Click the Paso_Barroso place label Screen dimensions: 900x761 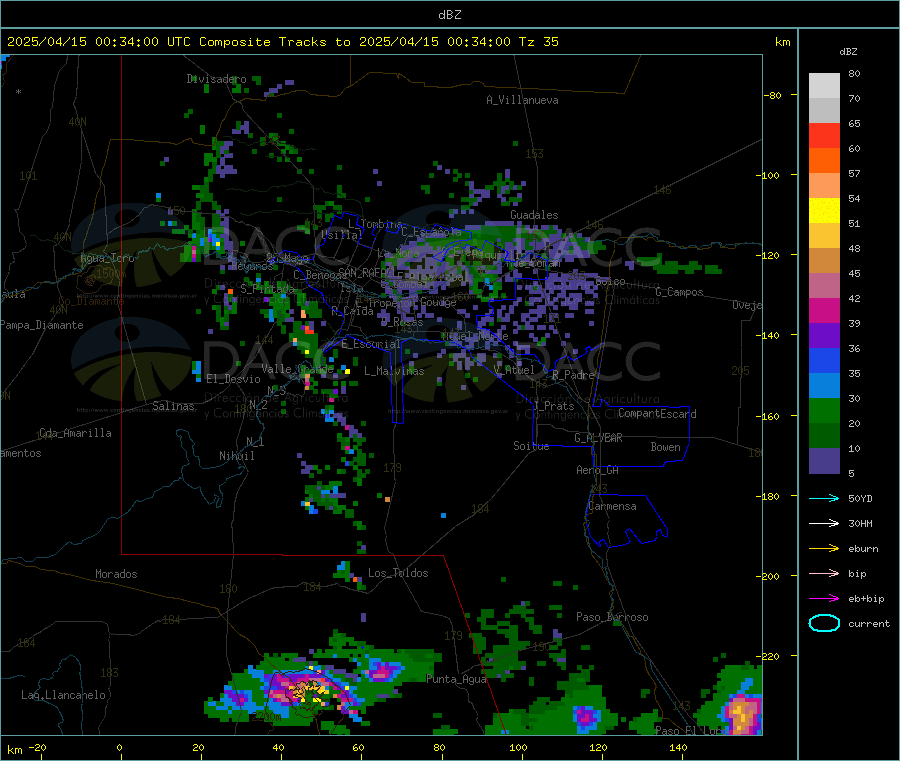[612, 617]
